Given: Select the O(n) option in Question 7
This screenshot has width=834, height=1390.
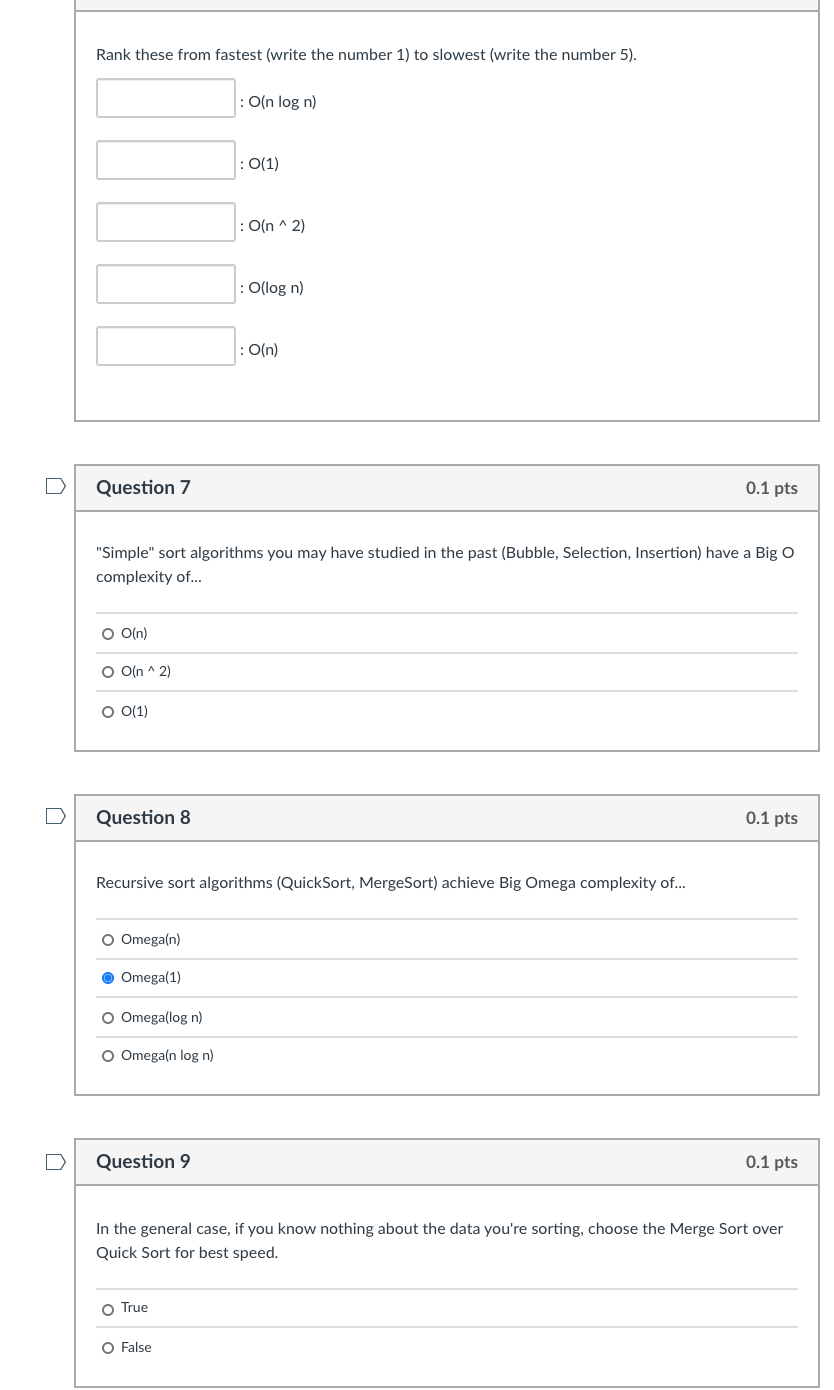Looking at the screenshot, I should pos(108,633).
